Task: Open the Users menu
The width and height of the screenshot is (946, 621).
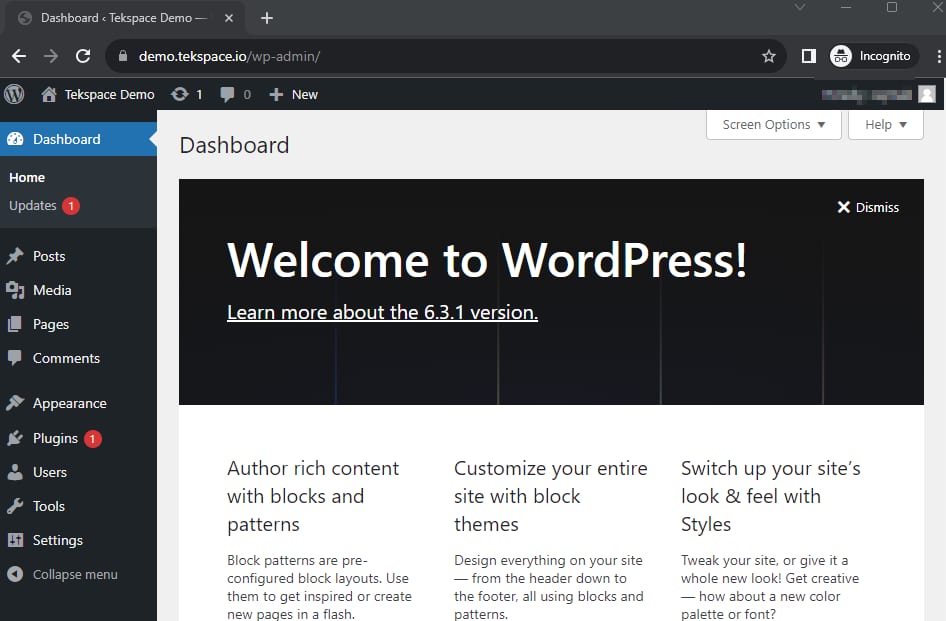Action: [x=78, y=472]
